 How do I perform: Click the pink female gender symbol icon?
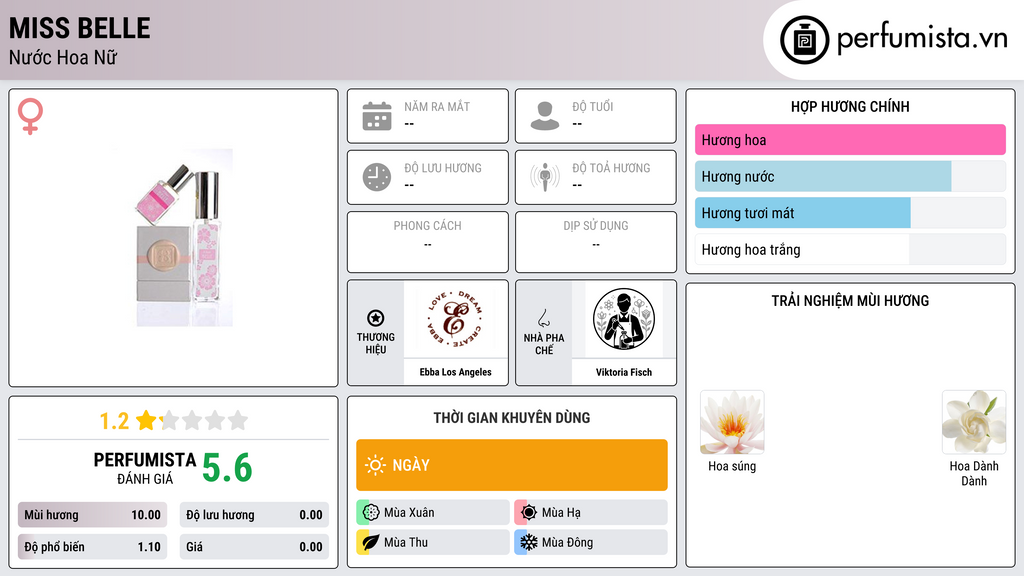(30, 116)
